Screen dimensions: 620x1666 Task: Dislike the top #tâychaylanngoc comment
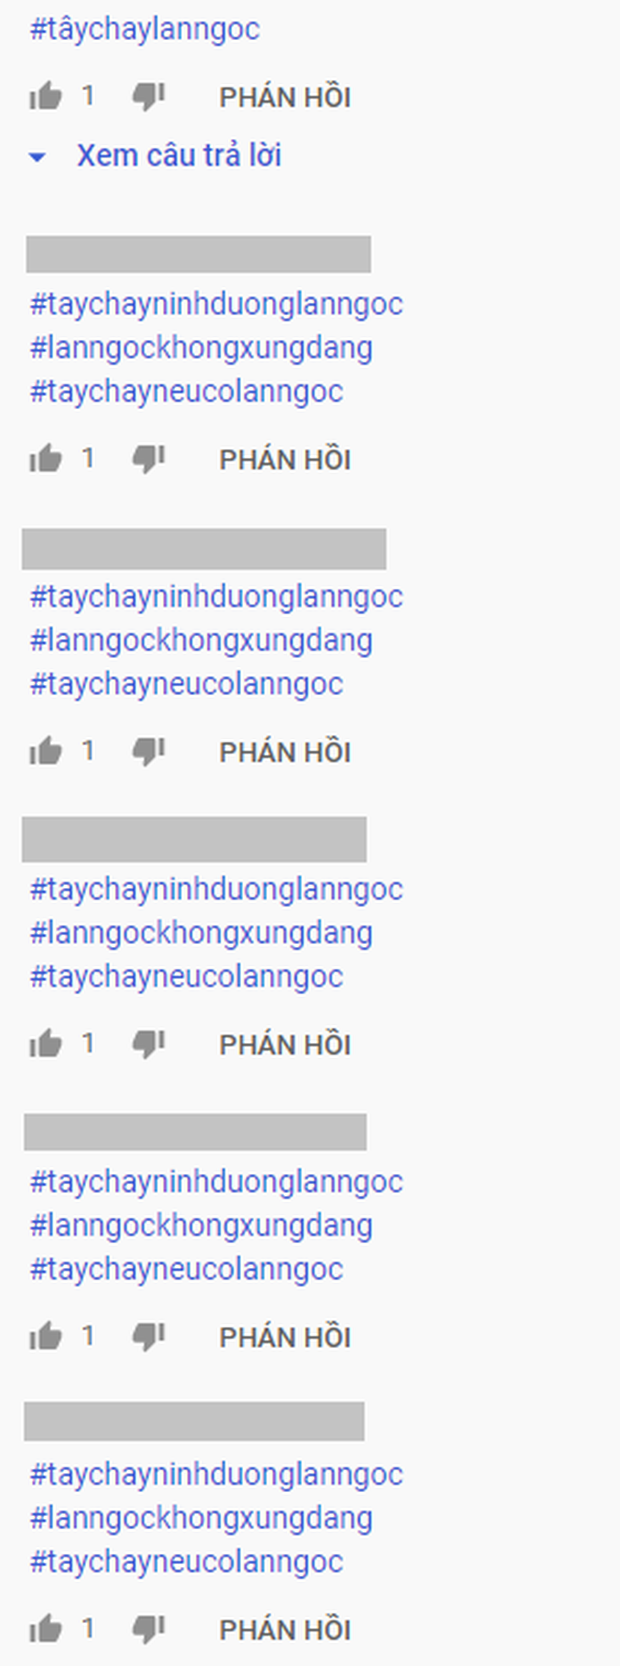tap(149, 97)
